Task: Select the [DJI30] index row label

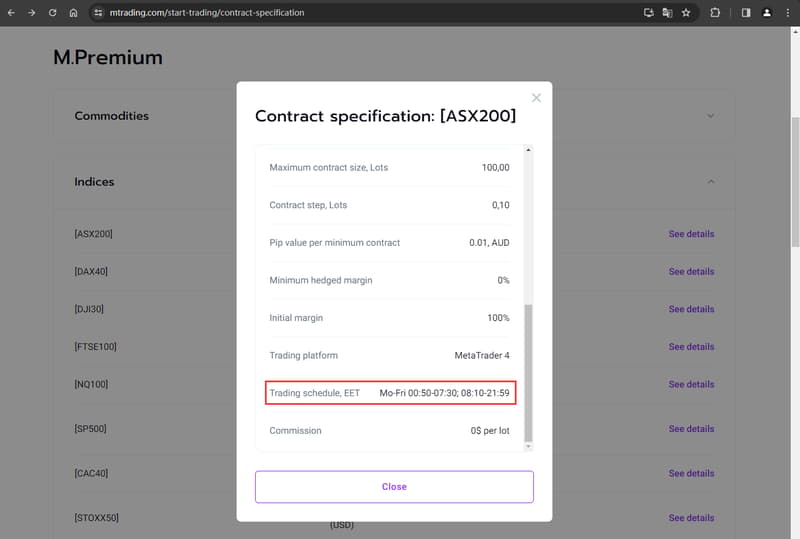Action: 89,309
